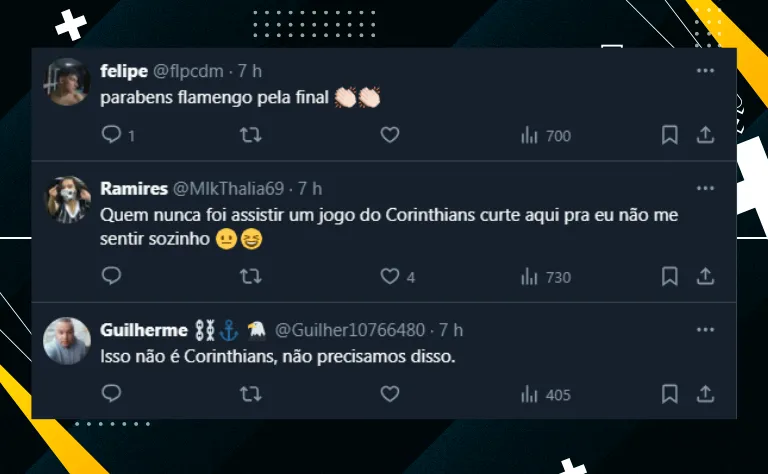Share the Ramires tweet
The height and width of the screenshot is (474, 768).
(x=705, y=276)
